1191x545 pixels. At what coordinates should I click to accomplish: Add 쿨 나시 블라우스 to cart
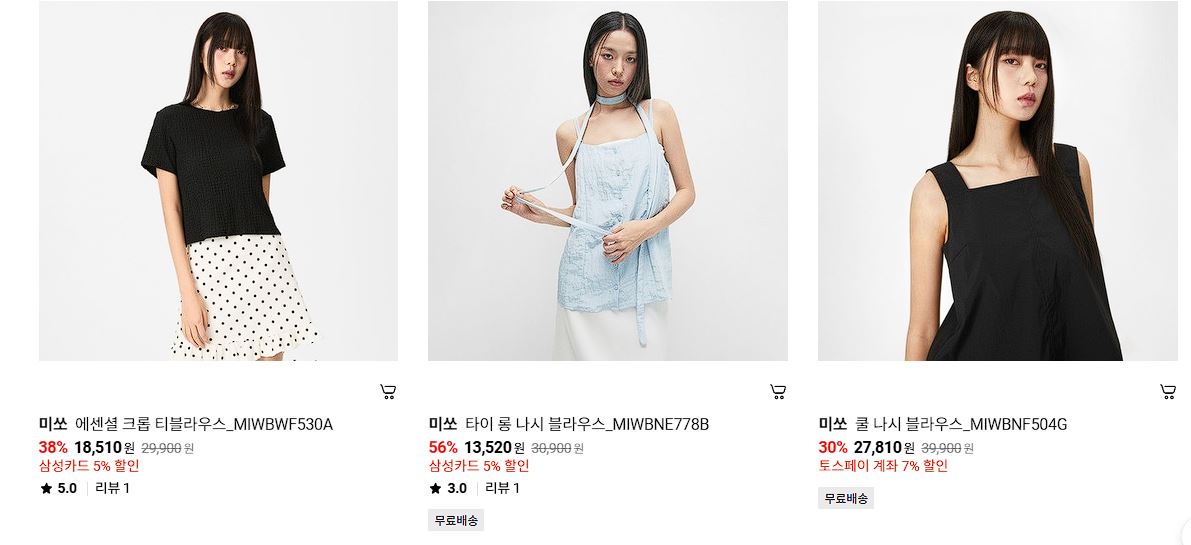pyautogui.click(x=1168, y=392)
